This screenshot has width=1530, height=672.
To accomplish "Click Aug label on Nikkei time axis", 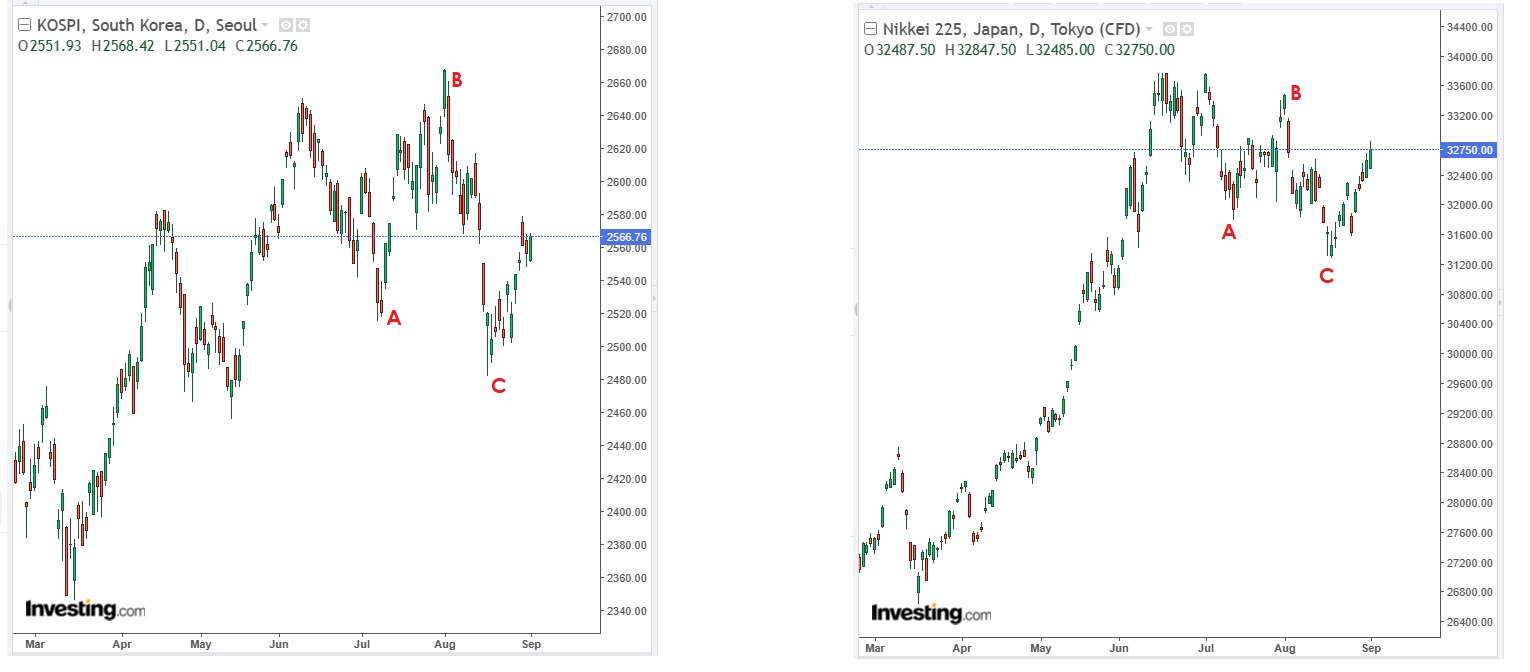I will 1285,648.
